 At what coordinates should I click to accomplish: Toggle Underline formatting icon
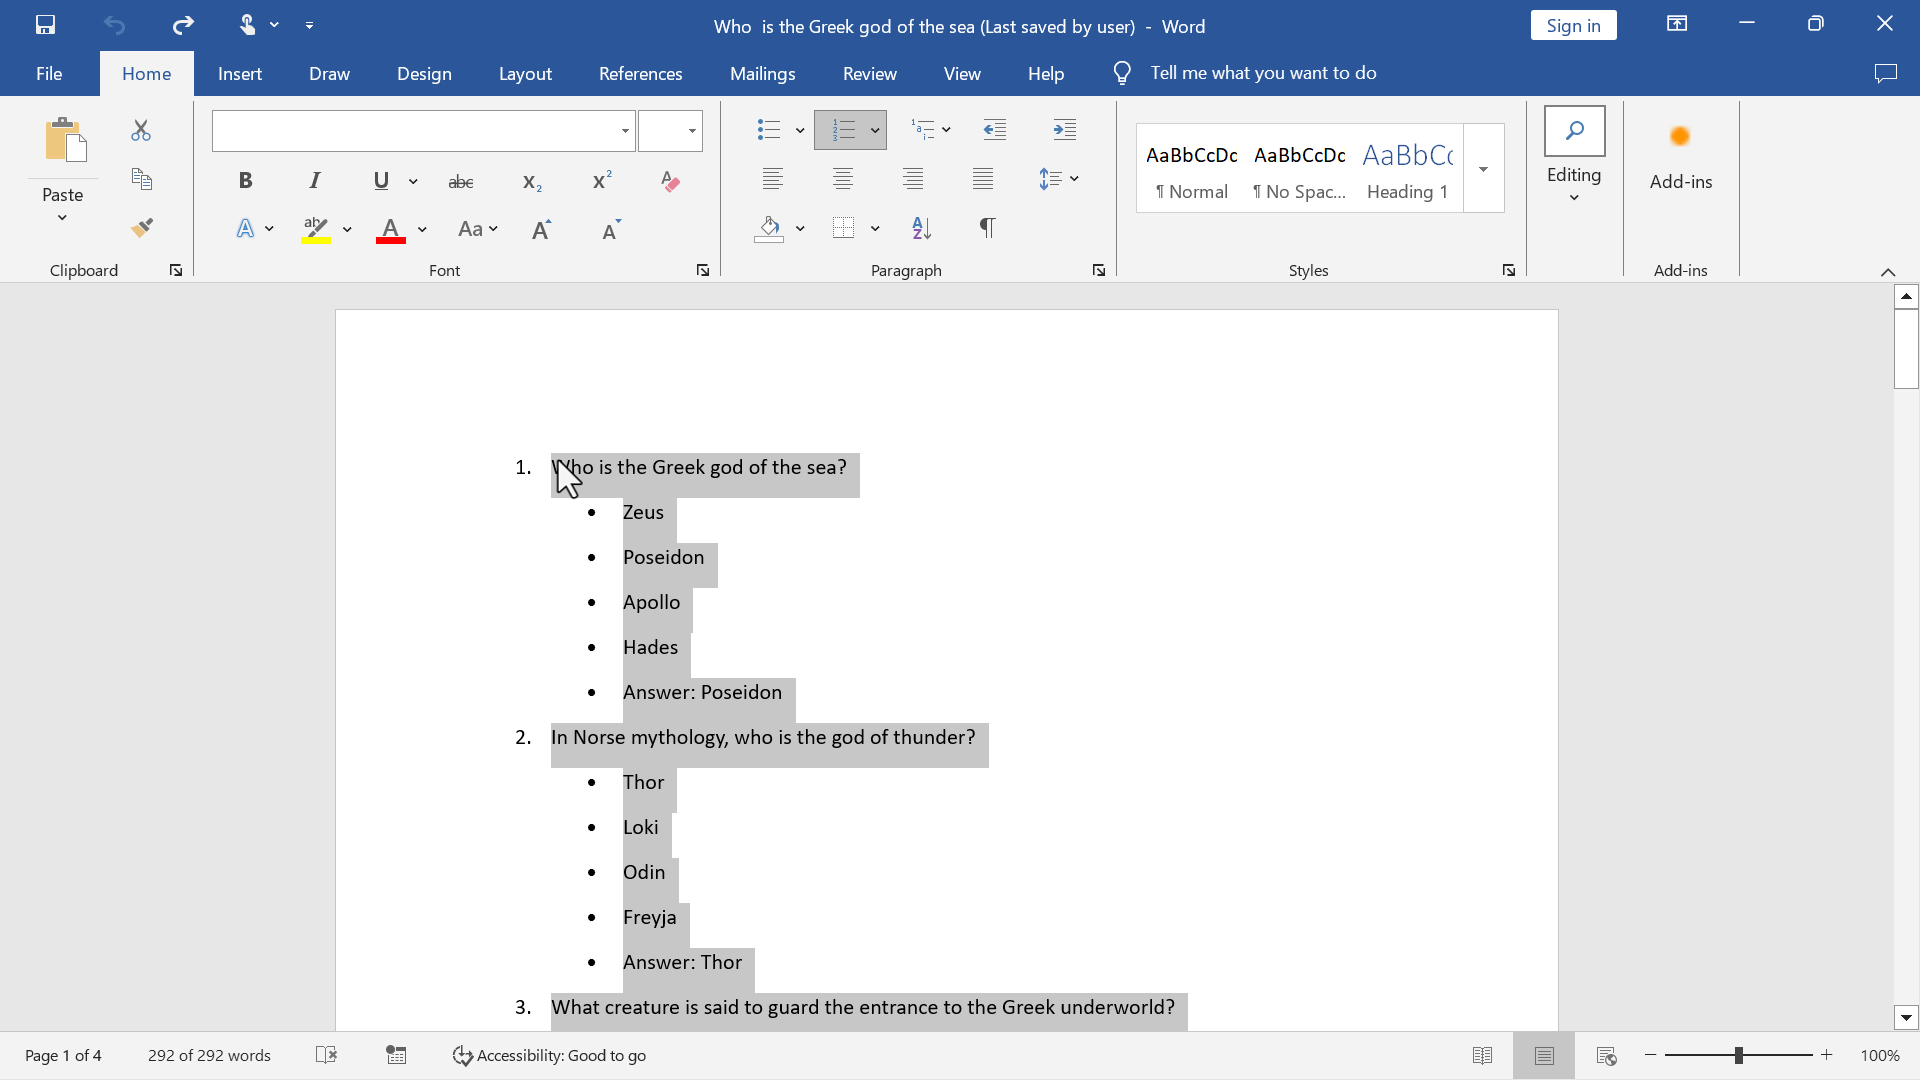pos(380,181)
